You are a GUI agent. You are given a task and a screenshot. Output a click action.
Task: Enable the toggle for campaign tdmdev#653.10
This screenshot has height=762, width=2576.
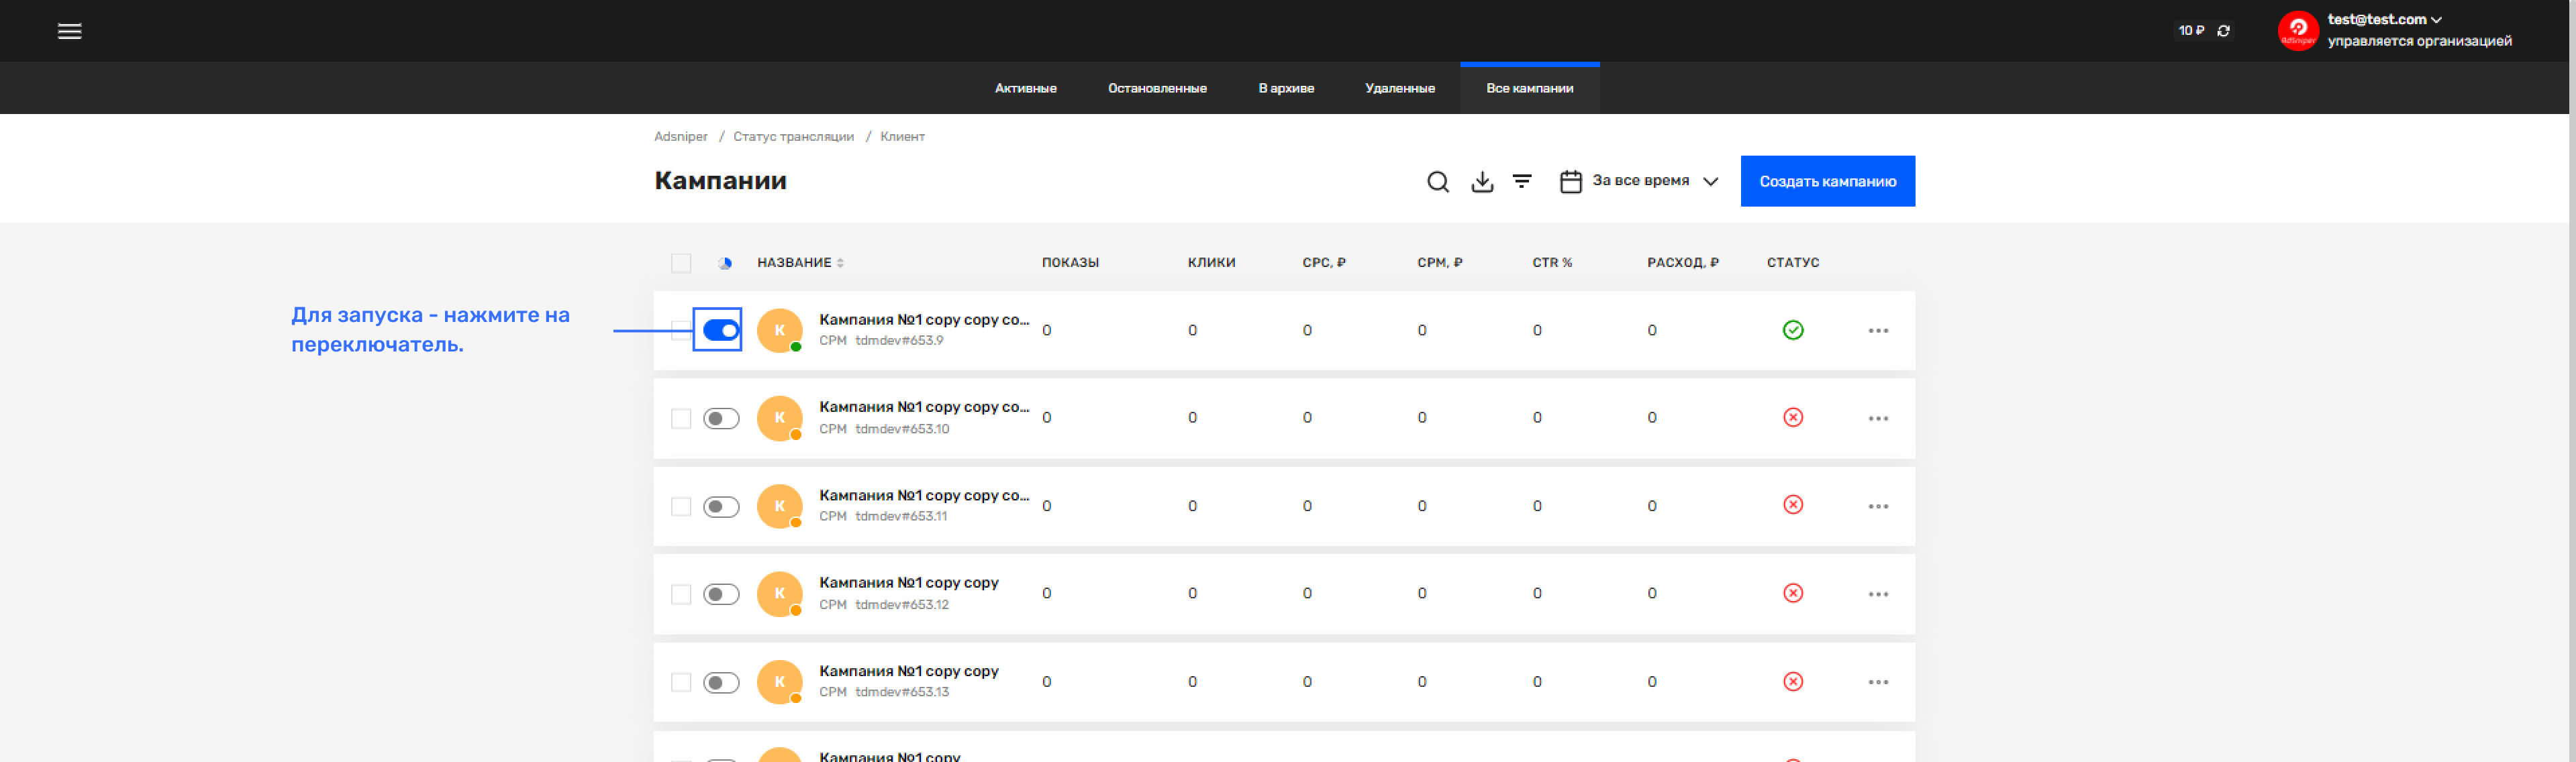720,418
